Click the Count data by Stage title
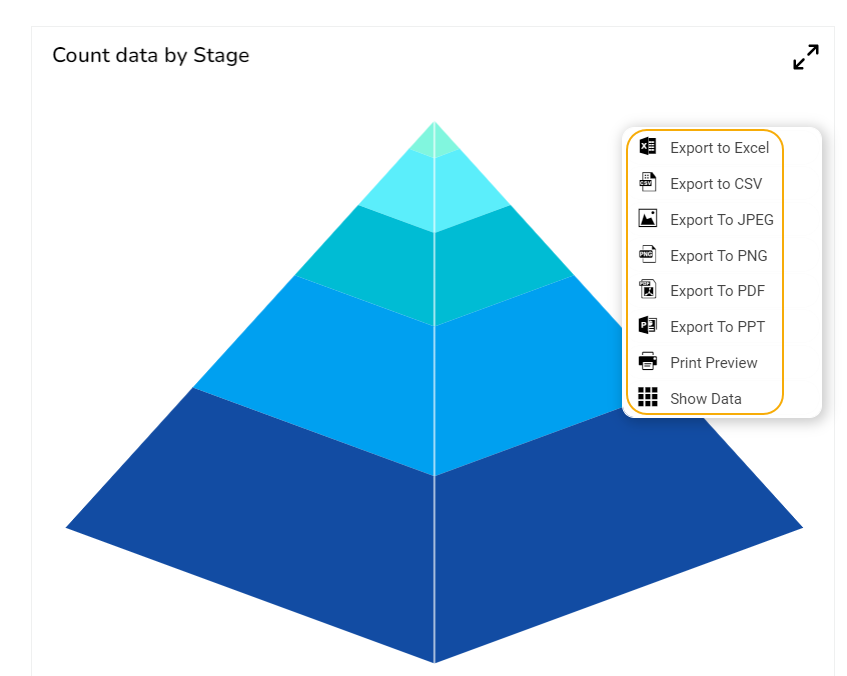847x676 pixels. click(x=151, y=56)
